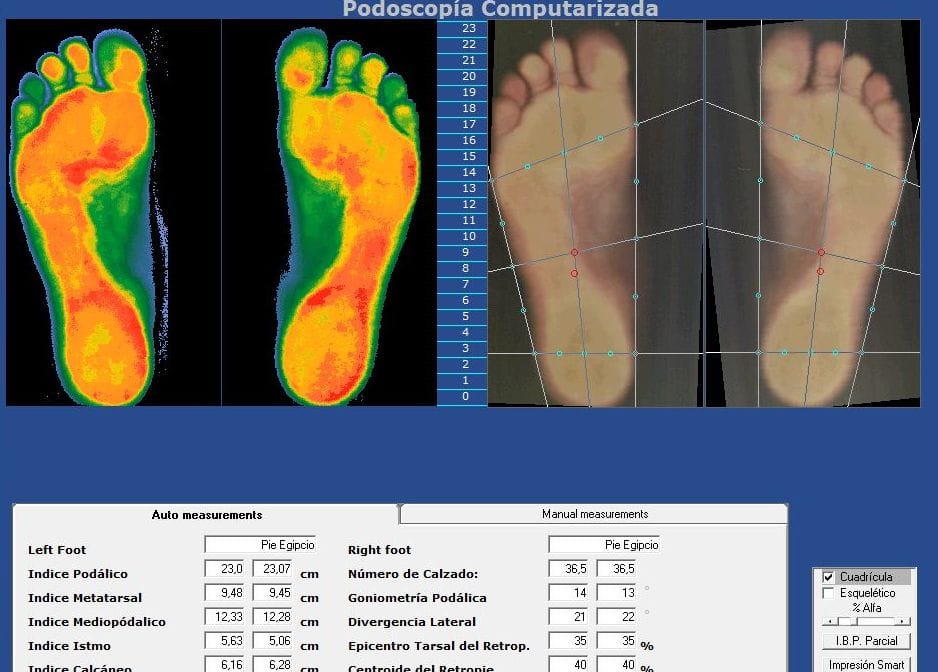Click the Left Foot type field

[x=260, y=545]
